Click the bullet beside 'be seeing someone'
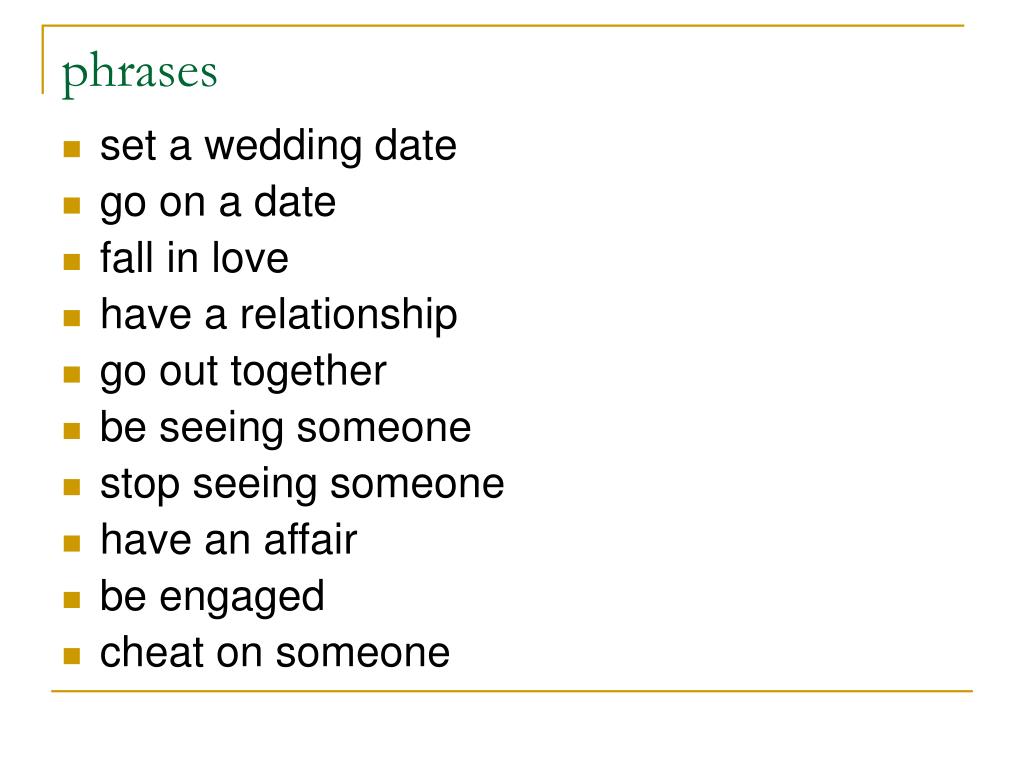Screen dimensions: 1024x768 [x=72, y=430]
